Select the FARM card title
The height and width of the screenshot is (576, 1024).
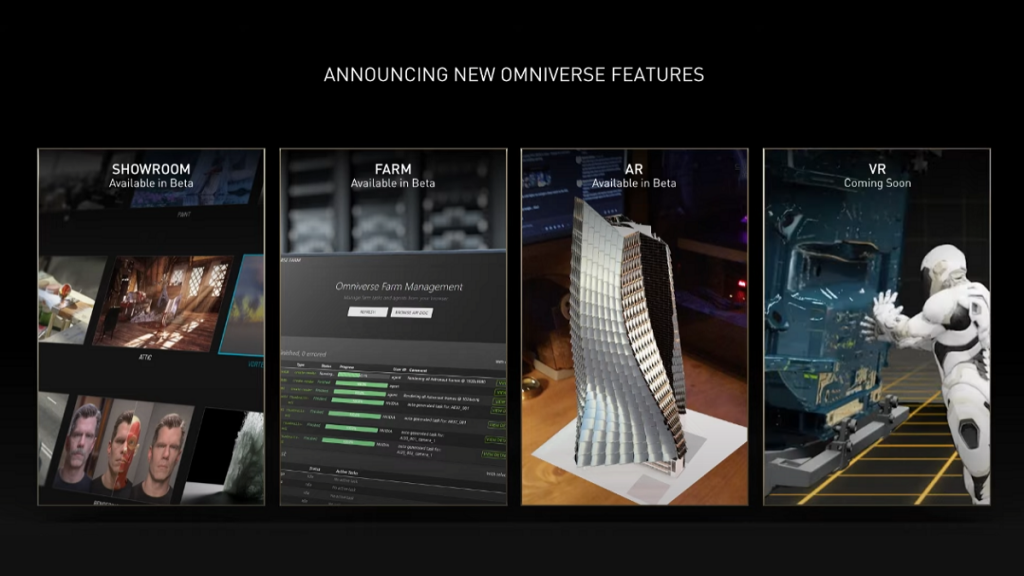pyautogui.click(x=393, y=169)
